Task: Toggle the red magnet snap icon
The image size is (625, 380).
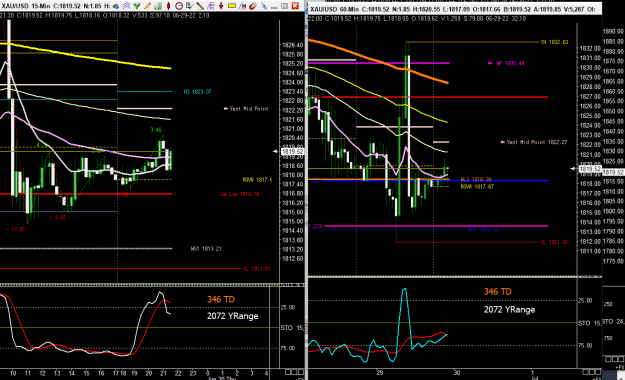Action: pos(253,6)
